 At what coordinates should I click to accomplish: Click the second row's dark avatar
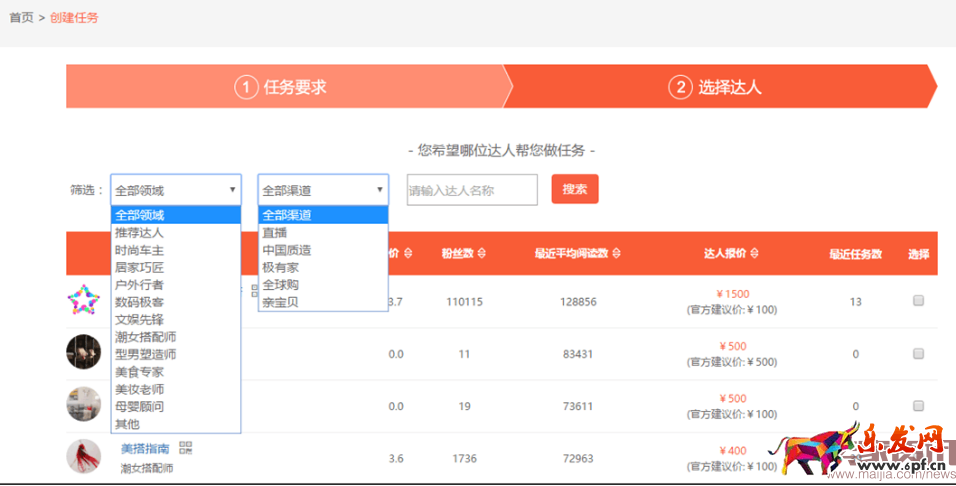tap(83, 352)
